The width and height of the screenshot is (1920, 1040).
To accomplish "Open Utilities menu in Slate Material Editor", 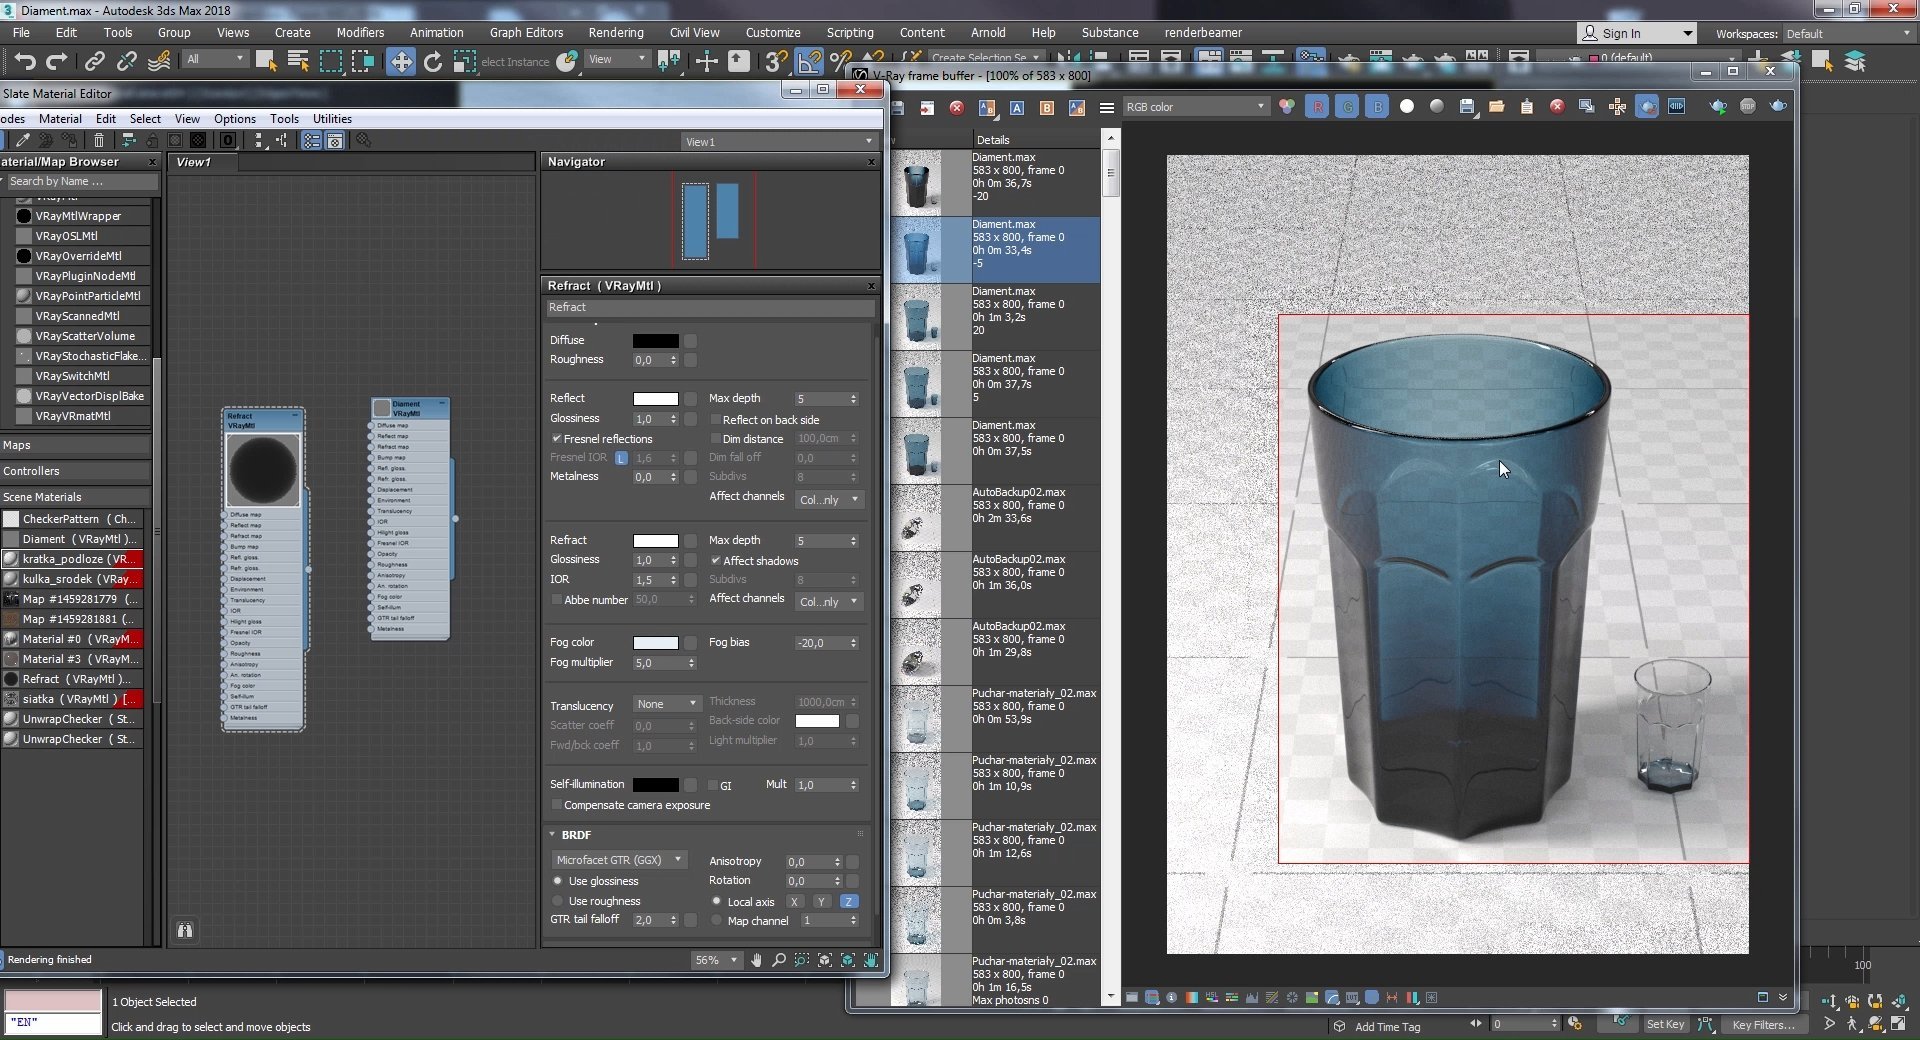I will pyautogui.click(x=332, y=118).
